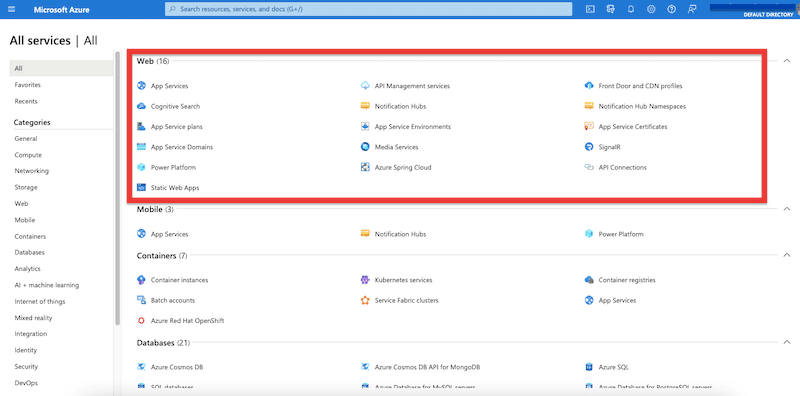
Task: Open Azure Cosmos DB API for MongoDB
Action: (427, 367)
